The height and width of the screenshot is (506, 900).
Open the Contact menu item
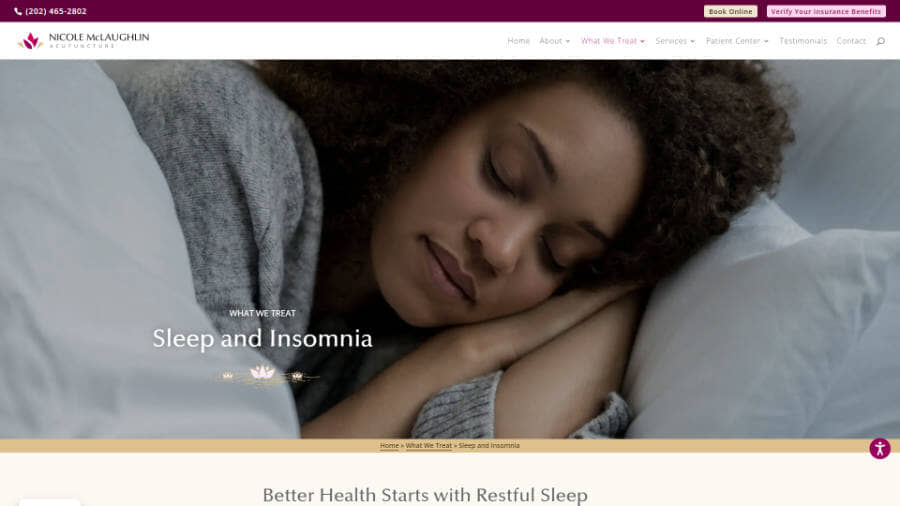(x=851, y=41)
